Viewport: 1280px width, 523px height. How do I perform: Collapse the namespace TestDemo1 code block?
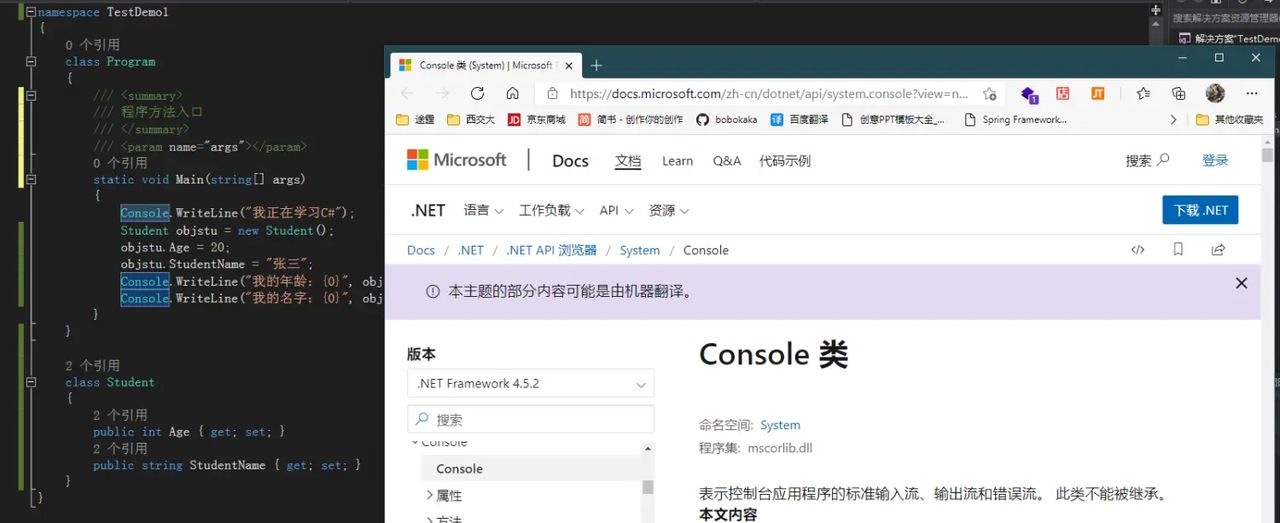pyautogui.click(x=32, y=12)
